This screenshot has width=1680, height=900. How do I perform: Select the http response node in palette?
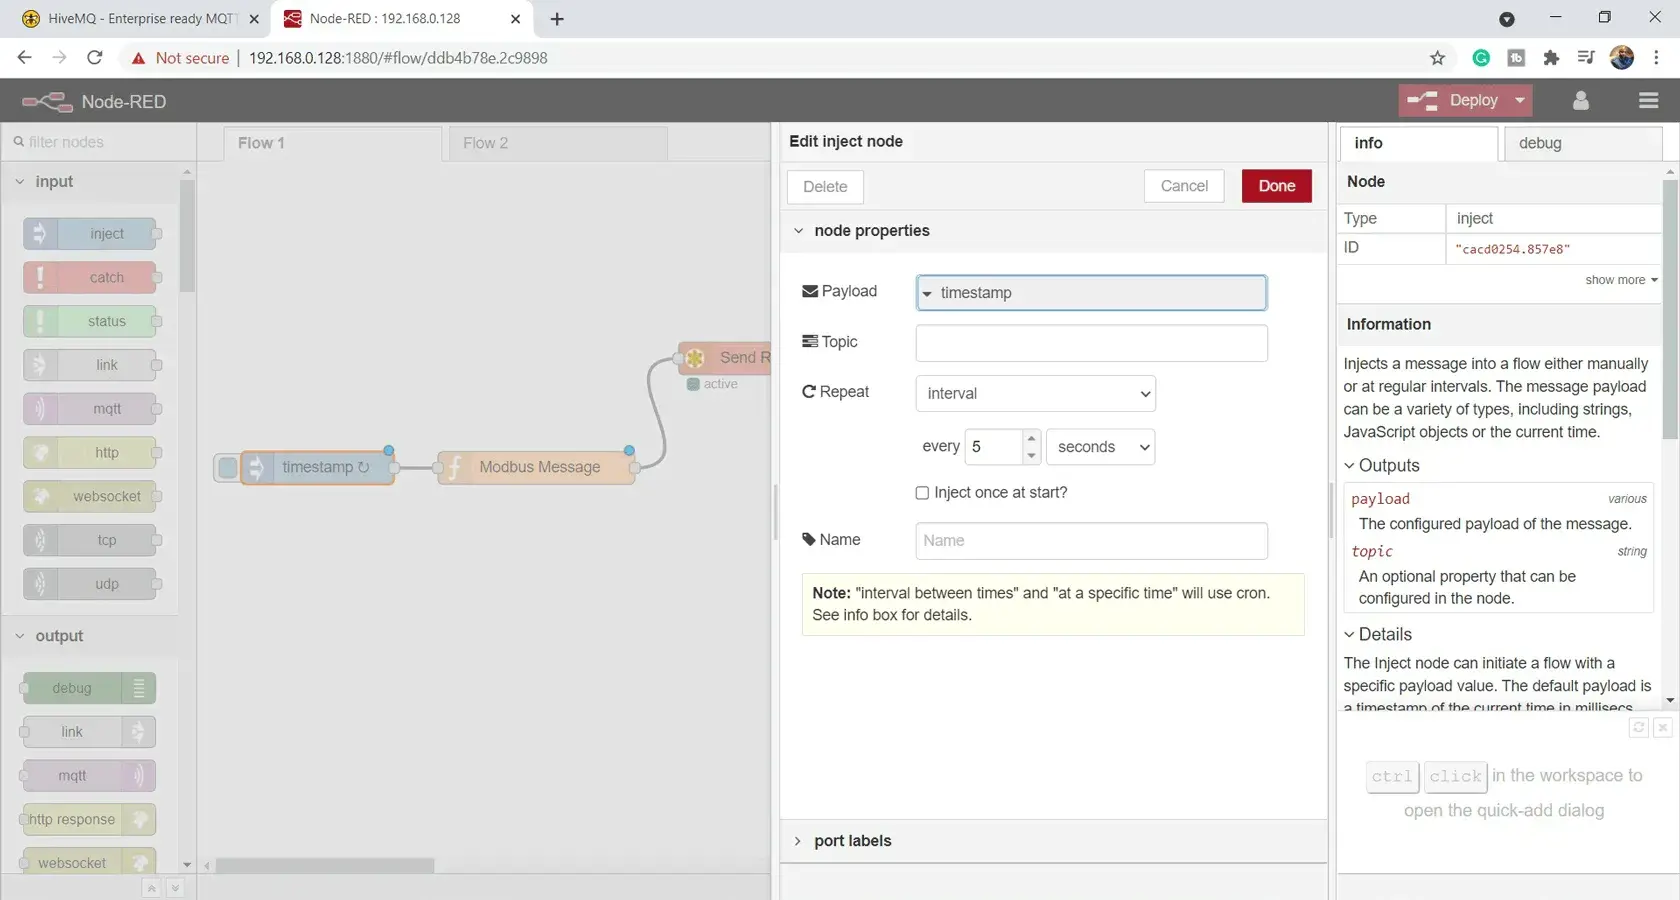click(88, 820)
